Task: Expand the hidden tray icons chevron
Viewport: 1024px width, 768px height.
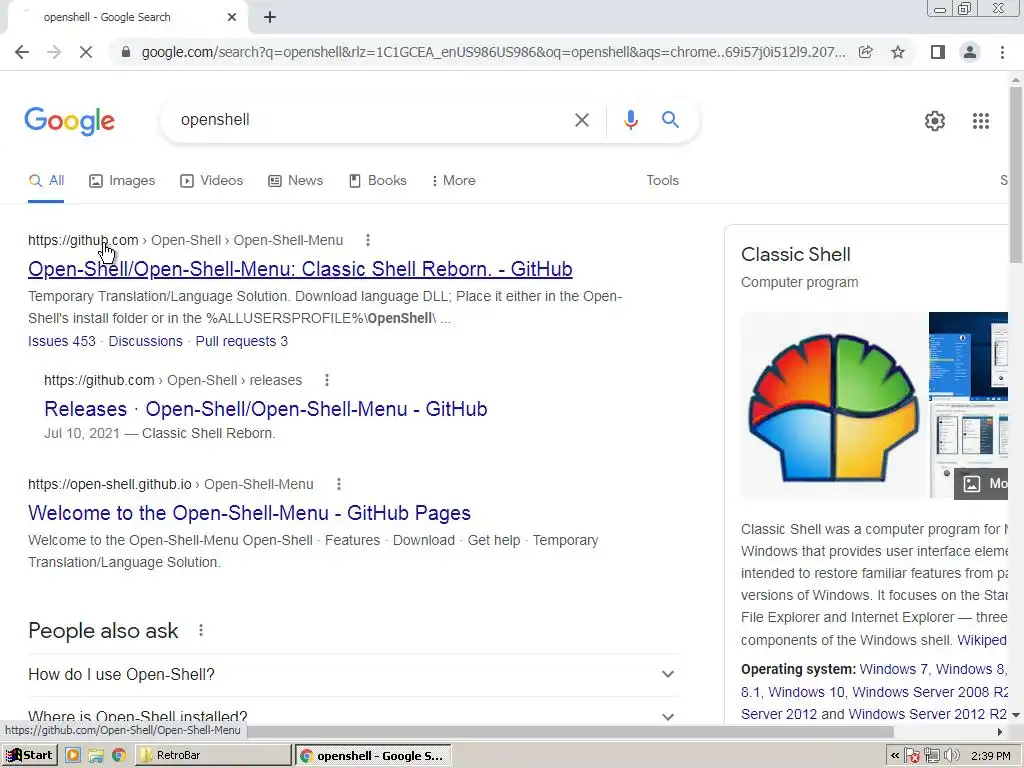Action: (x=895, y=756)
